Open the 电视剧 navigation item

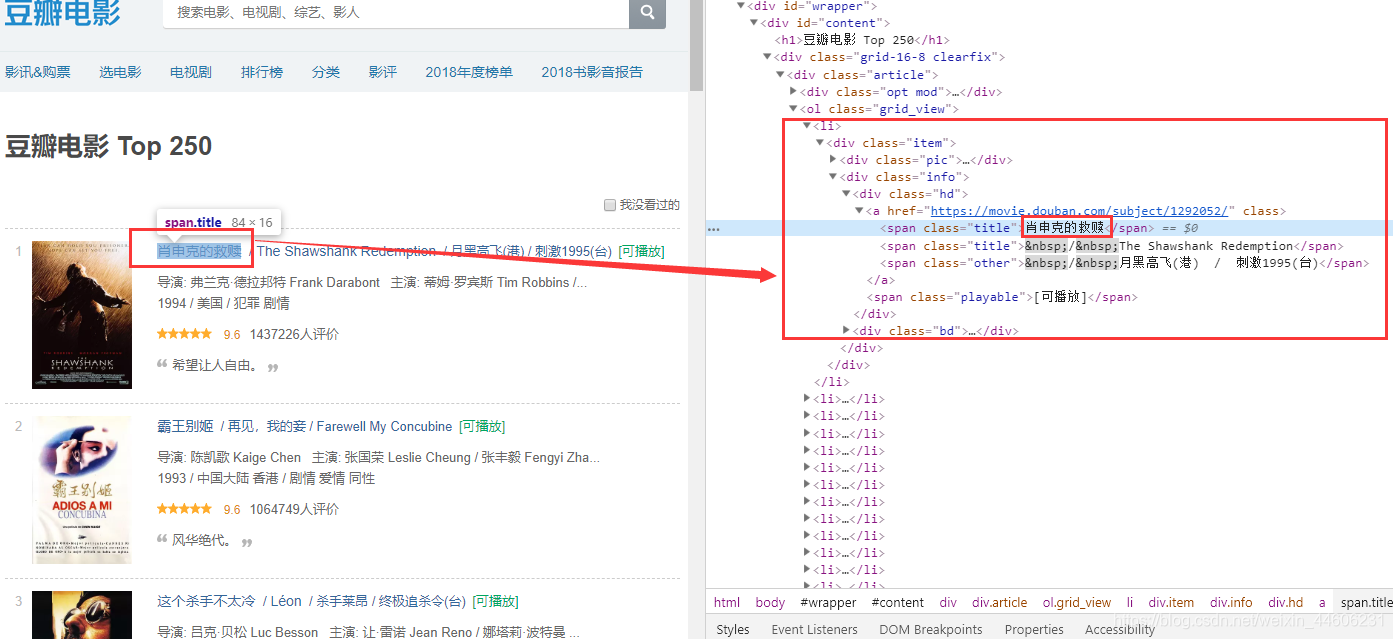point(191,72)
